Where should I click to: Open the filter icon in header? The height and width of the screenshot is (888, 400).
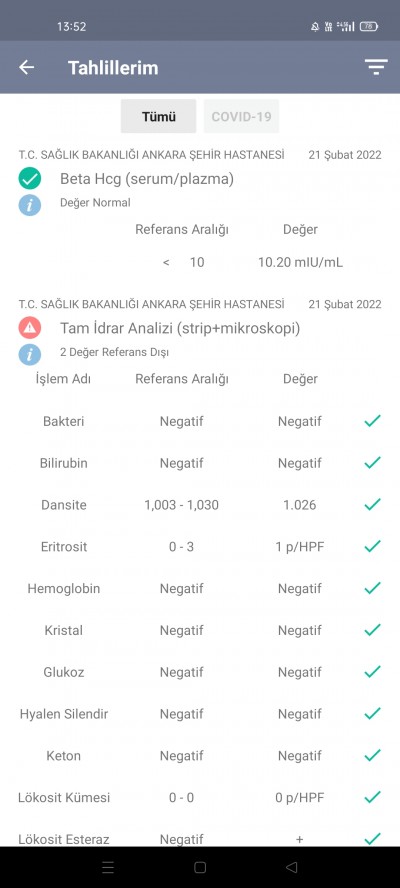click(x=376, y=67)
